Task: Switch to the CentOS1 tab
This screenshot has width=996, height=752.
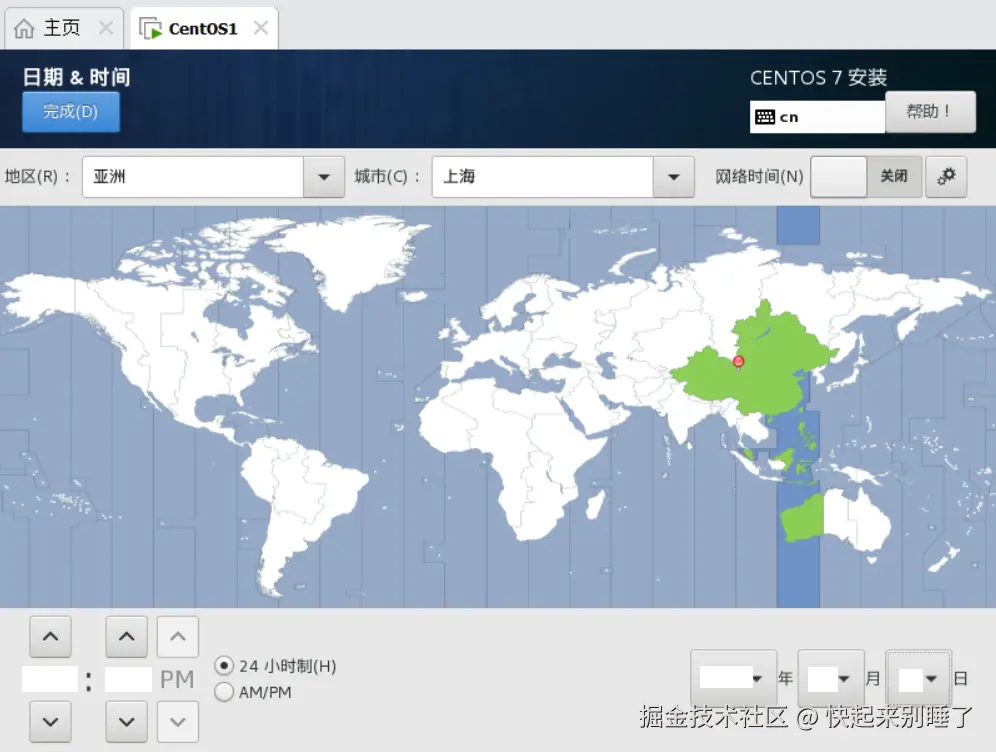Action: (x=203, y=29)
